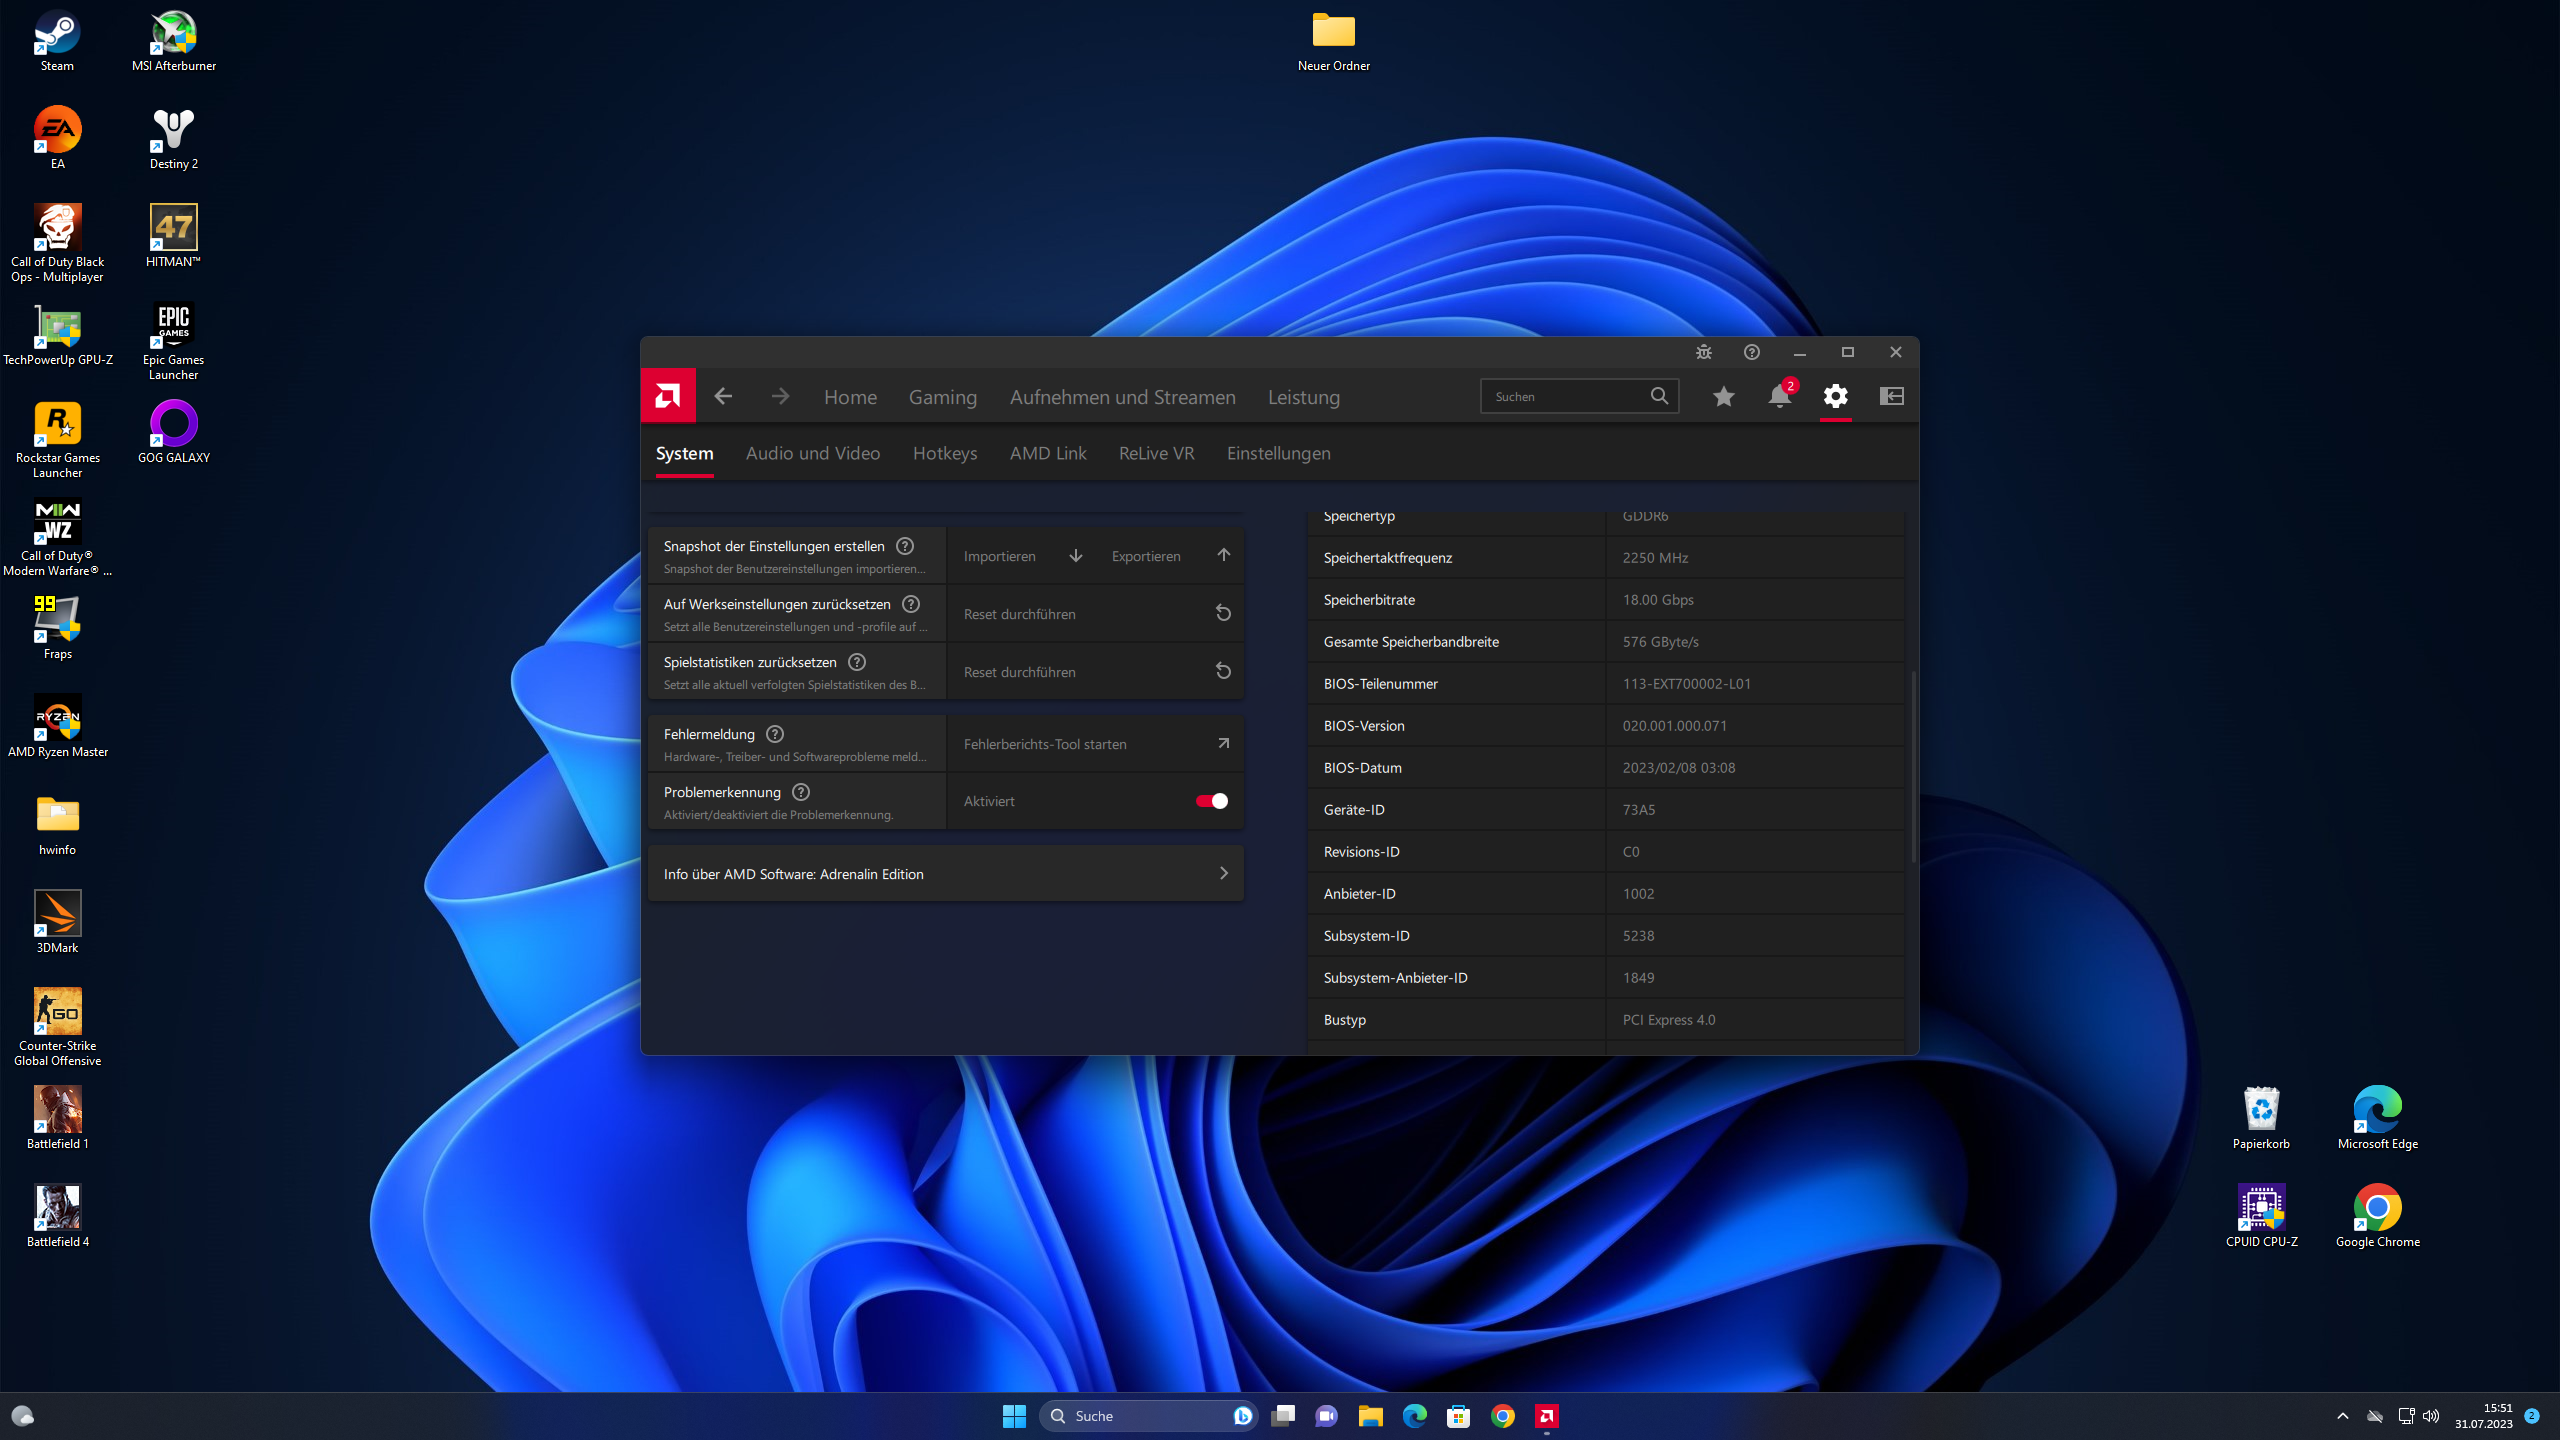
Task: Click the hardware info vertical scrollbar
Action: click(x=1912, y=765)
